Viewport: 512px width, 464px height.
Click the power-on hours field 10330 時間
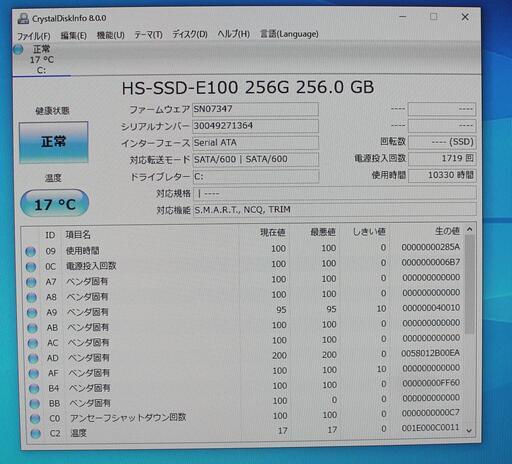(x=442, y=175)
